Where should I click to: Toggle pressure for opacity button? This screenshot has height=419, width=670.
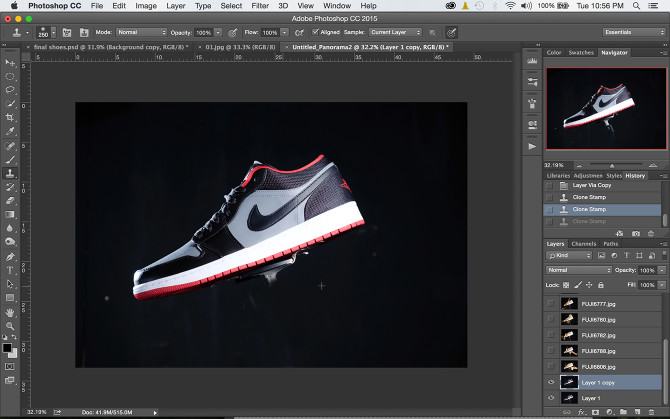click(x=233, y=32)
